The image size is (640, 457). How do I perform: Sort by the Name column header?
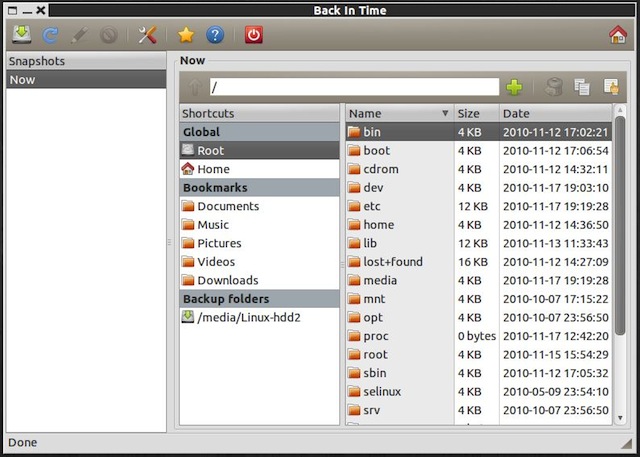coord(400,113)
